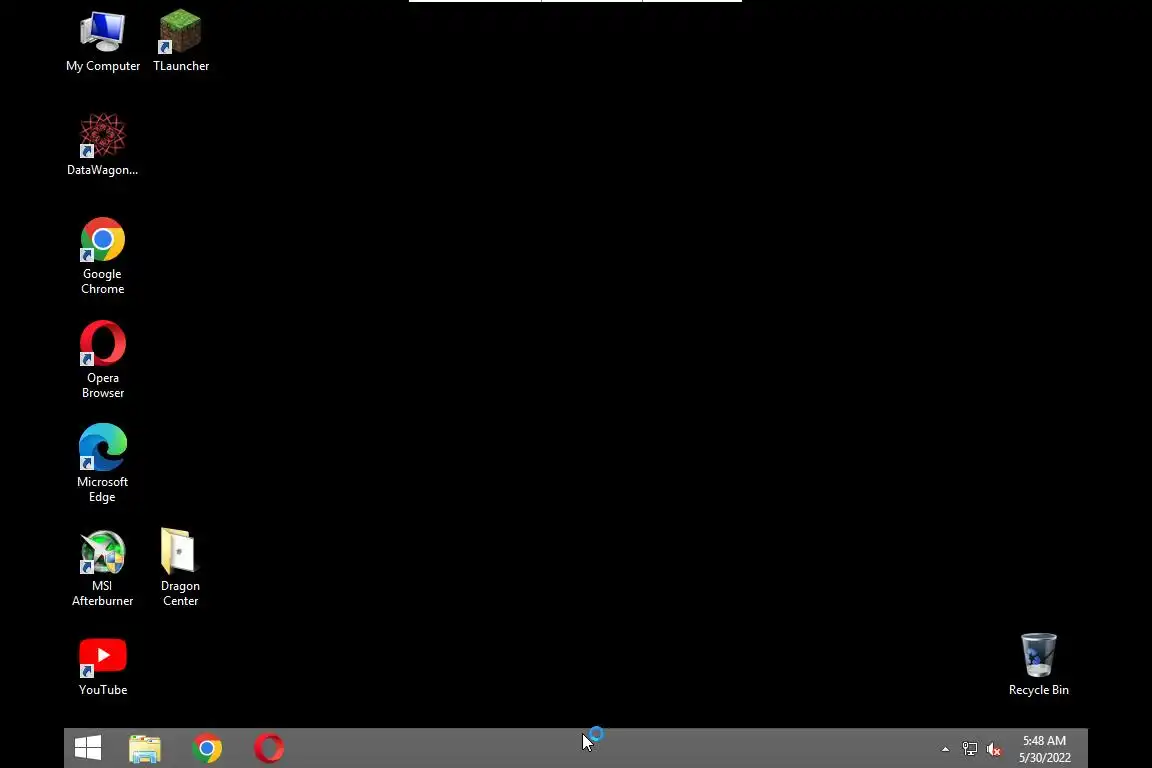Click the 'YouTube' label text

[x=103, y=690]
